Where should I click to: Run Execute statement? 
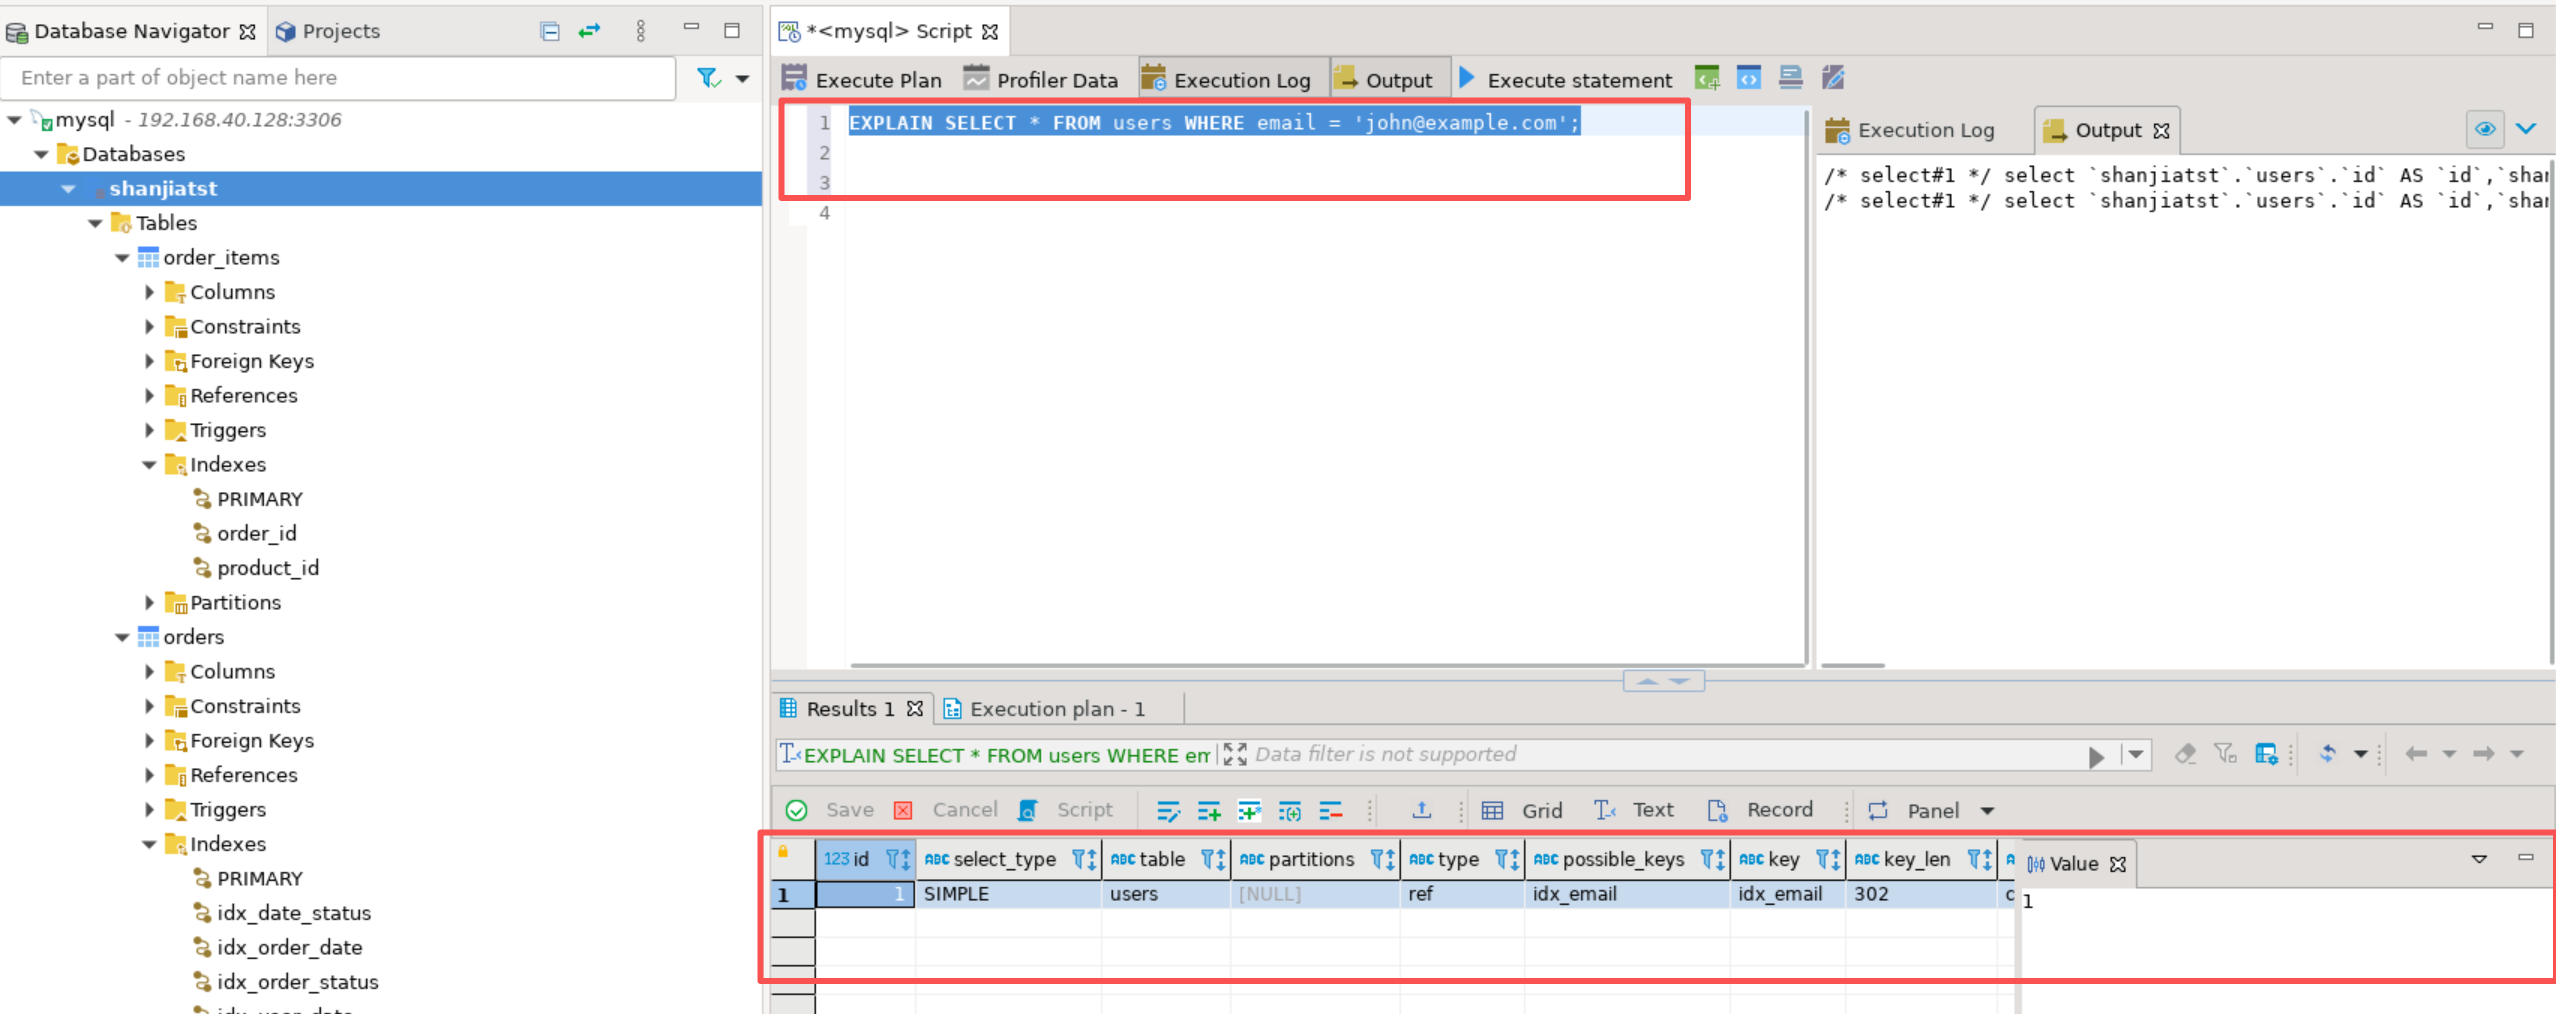(1566, 79)
